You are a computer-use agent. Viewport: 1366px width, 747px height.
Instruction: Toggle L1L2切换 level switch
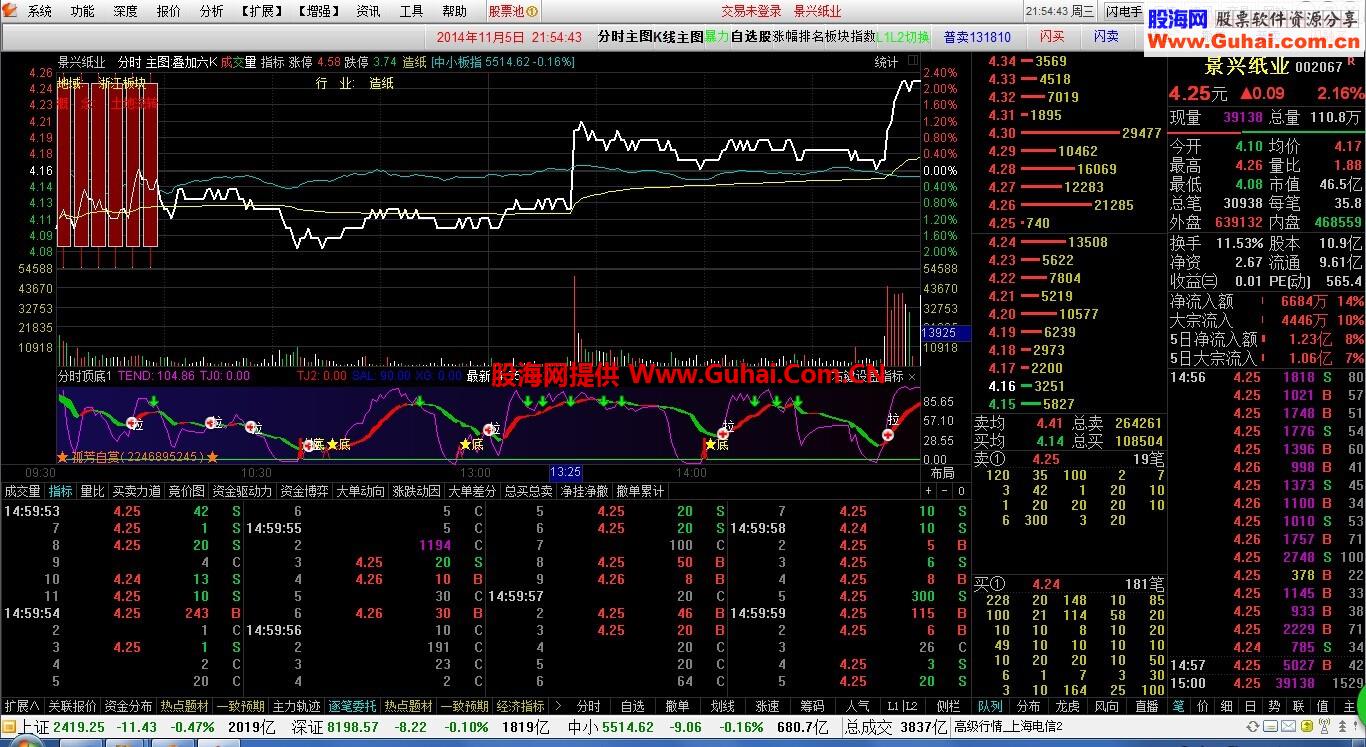coord(903,37)
